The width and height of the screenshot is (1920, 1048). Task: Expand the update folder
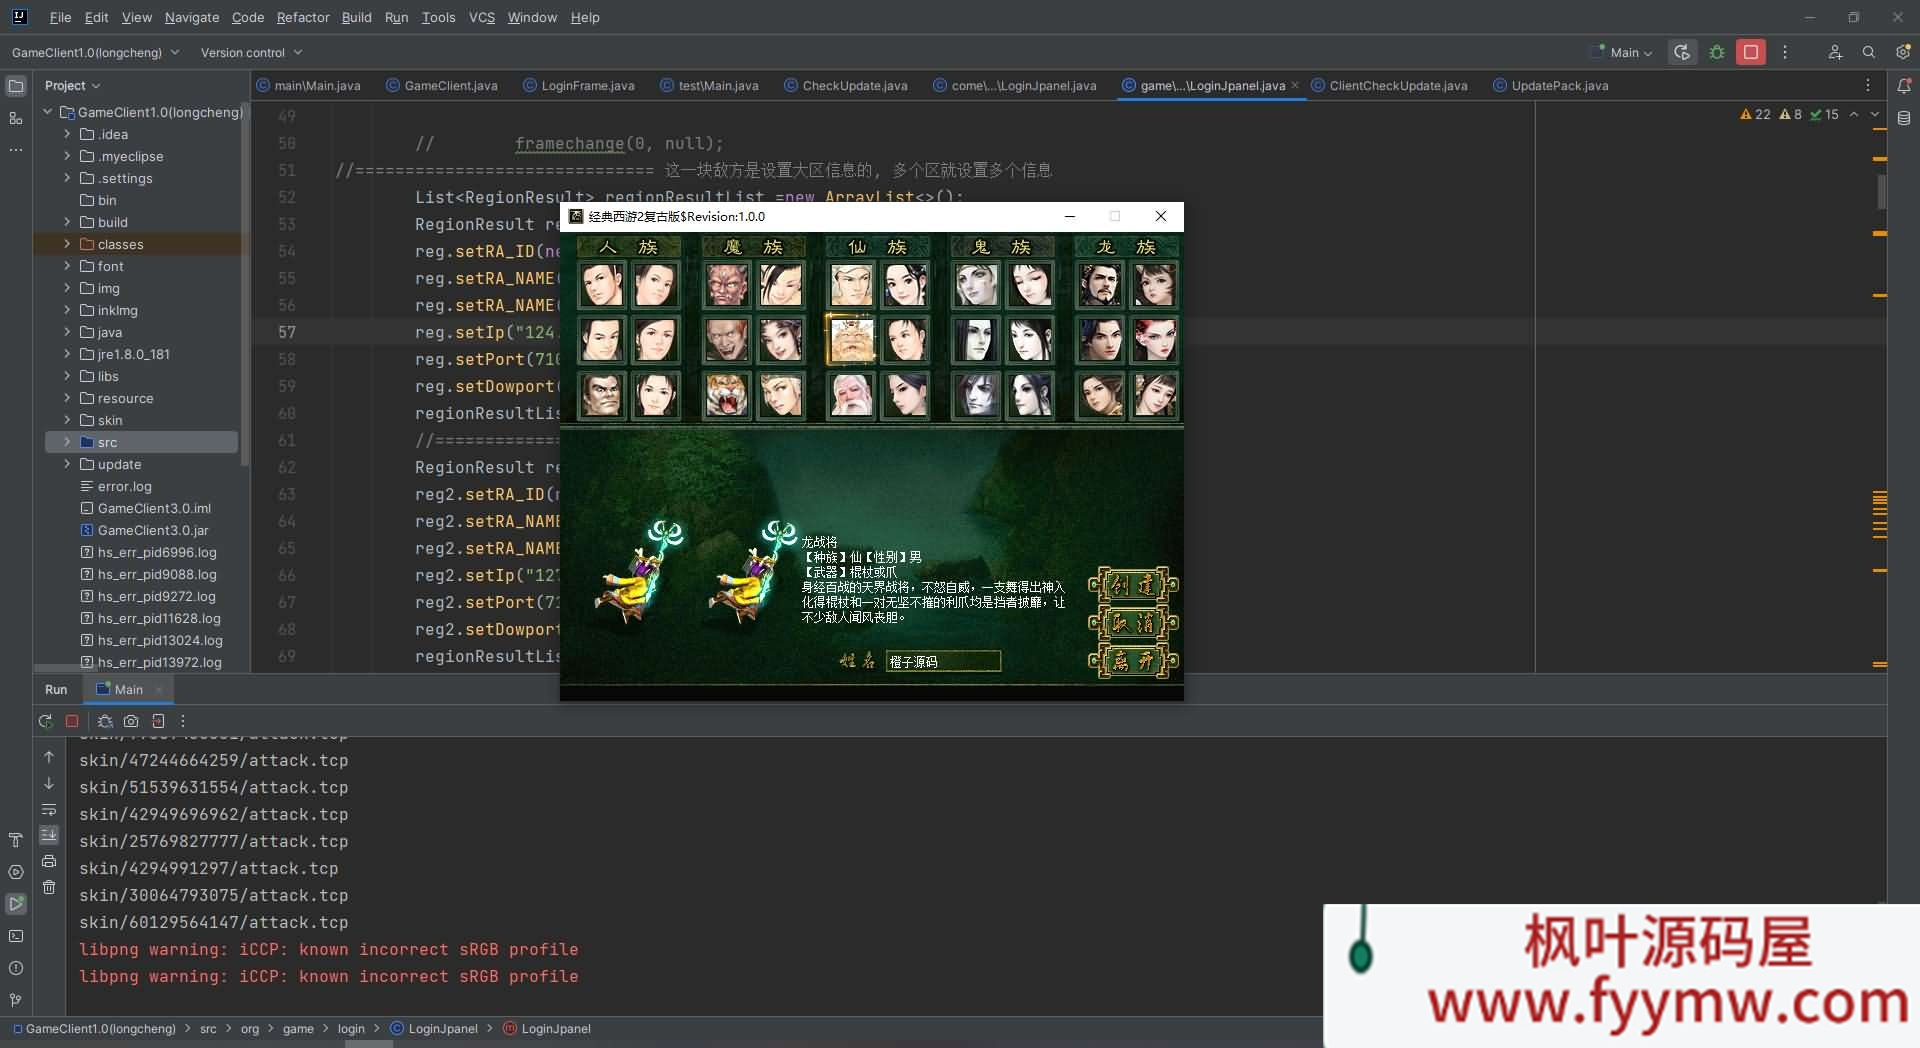coord(67,464)
